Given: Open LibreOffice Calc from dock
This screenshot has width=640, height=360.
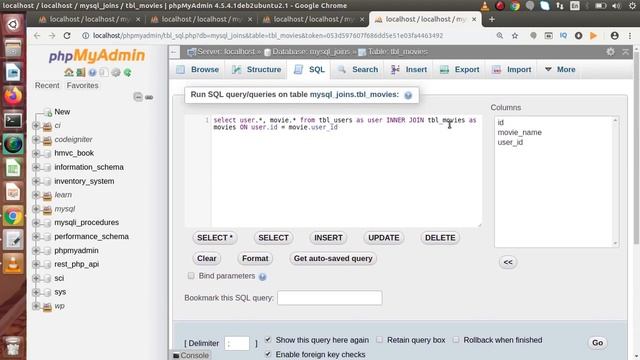Looking at the screenshot, I should (13, 169).
